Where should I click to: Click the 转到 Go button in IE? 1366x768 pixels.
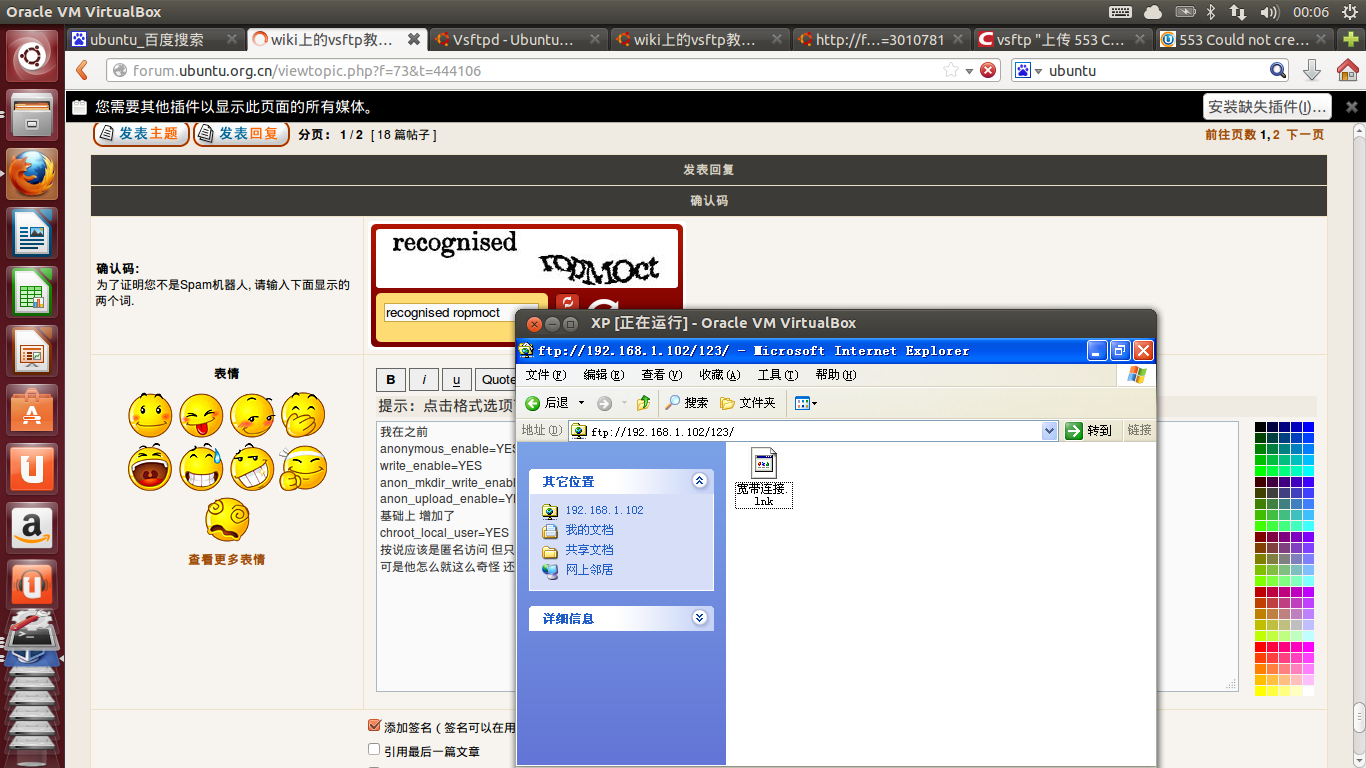click(1090, 430)
